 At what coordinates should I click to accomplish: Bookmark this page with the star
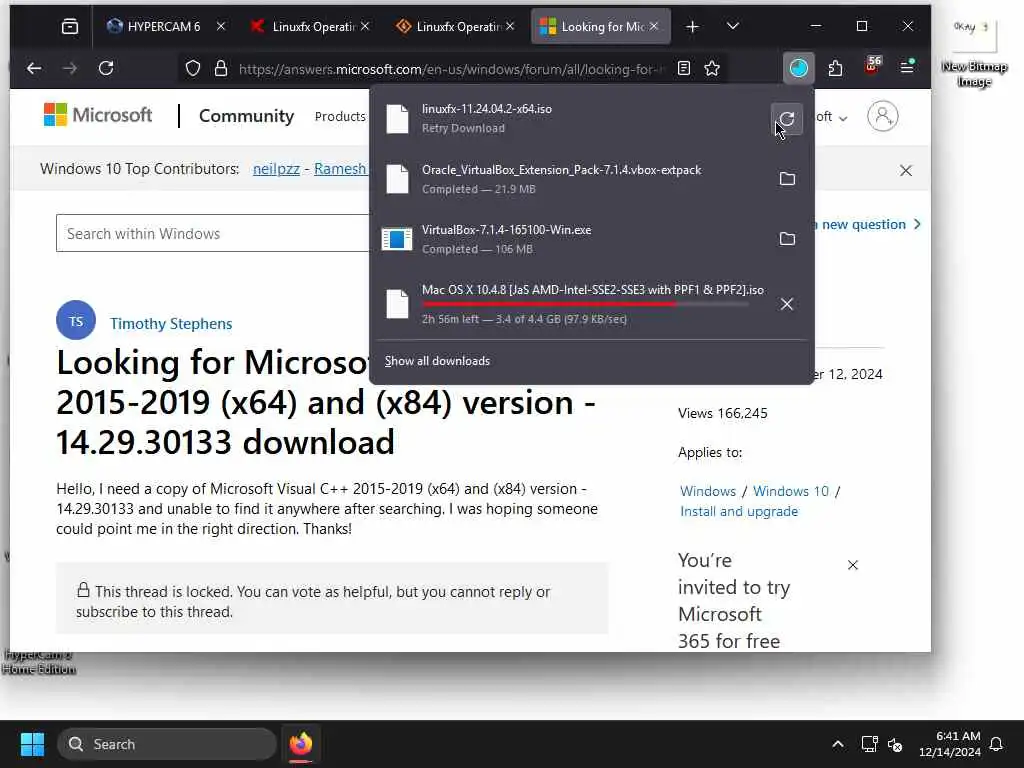point(712,68)
